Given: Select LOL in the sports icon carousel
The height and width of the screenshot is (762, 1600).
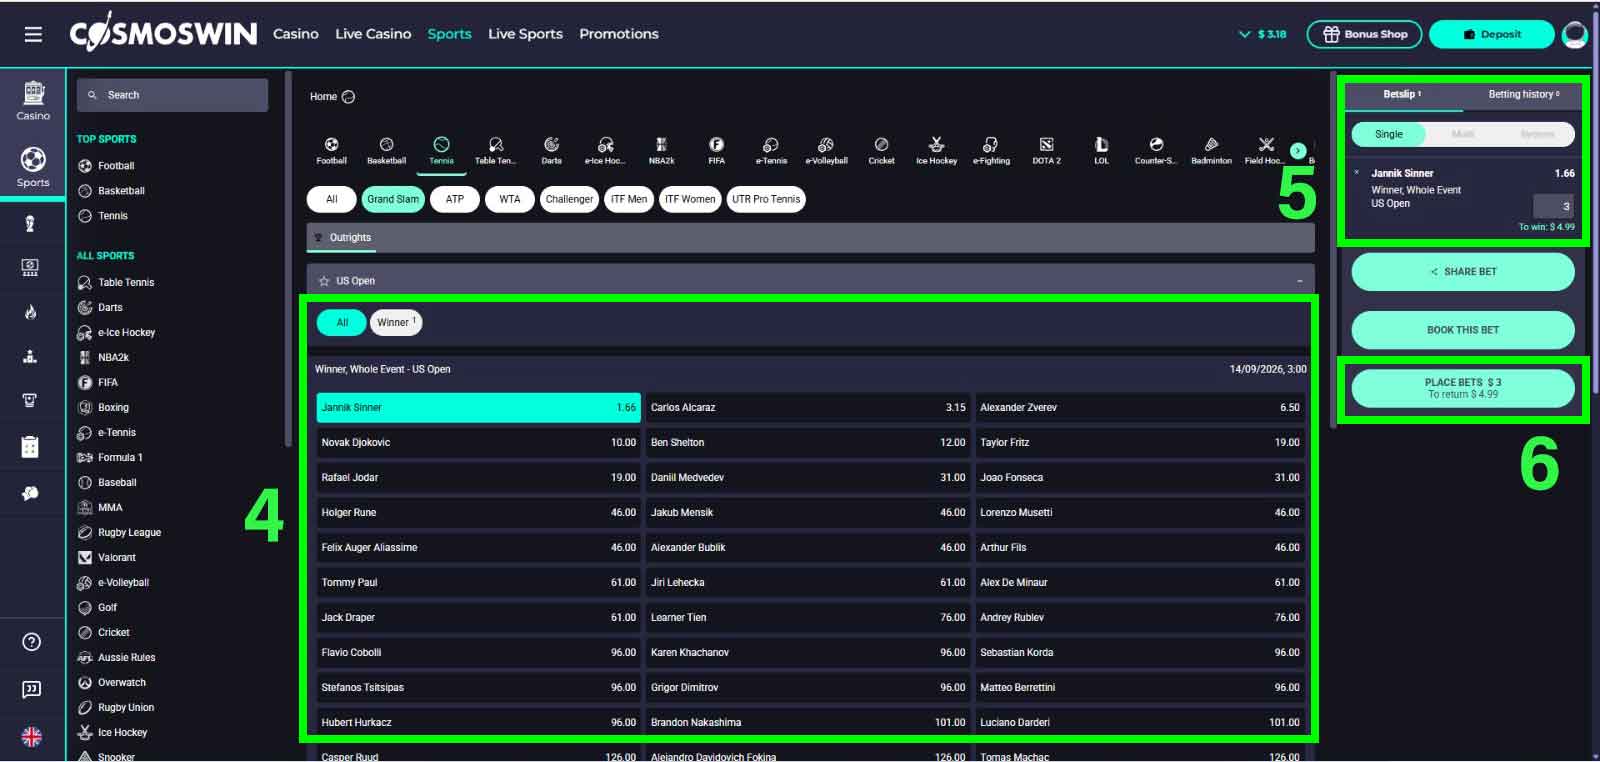Looking at the screenshot, I should coord(1102,151).
